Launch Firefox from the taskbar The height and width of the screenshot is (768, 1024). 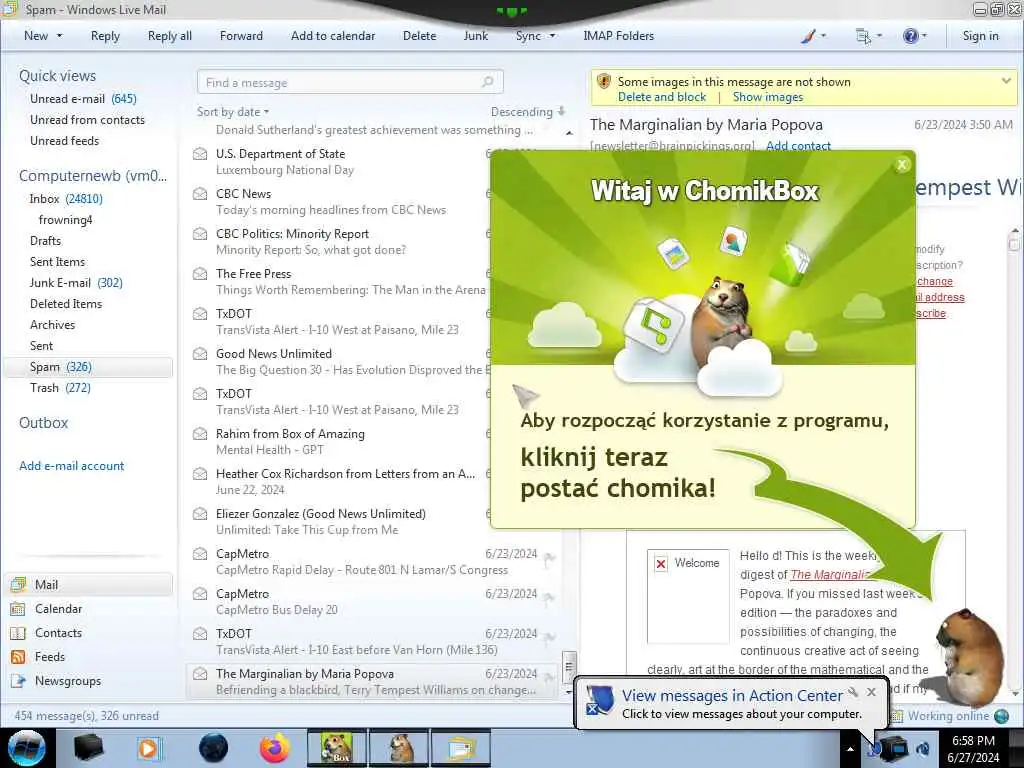275,748
